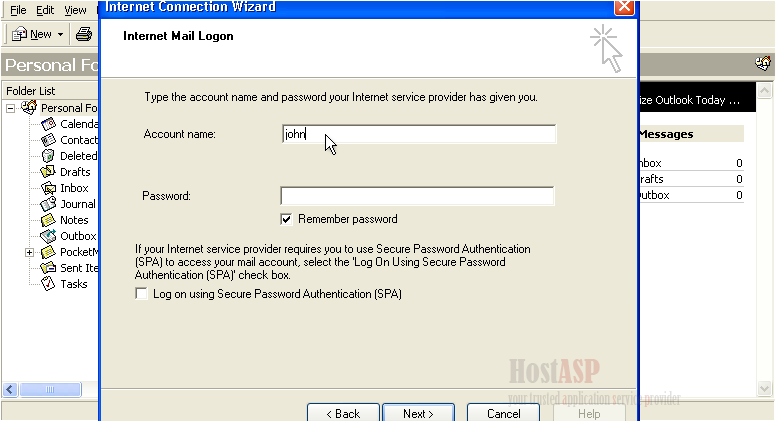Select the Drafts folder icon
This screenshot has height=422, width=776.
pyautogui.click(x=48, y=172)
